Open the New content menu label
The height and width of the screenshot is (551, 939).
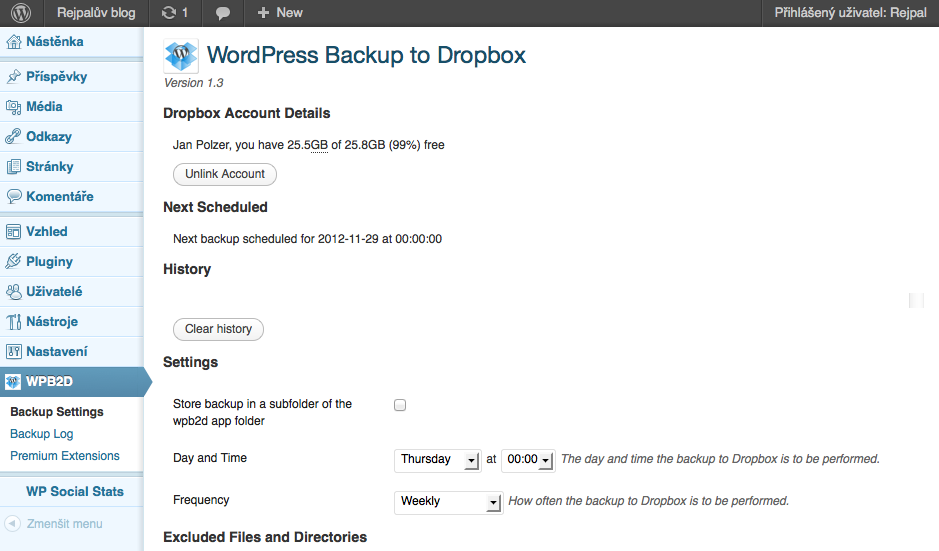(x=289, y=13)
